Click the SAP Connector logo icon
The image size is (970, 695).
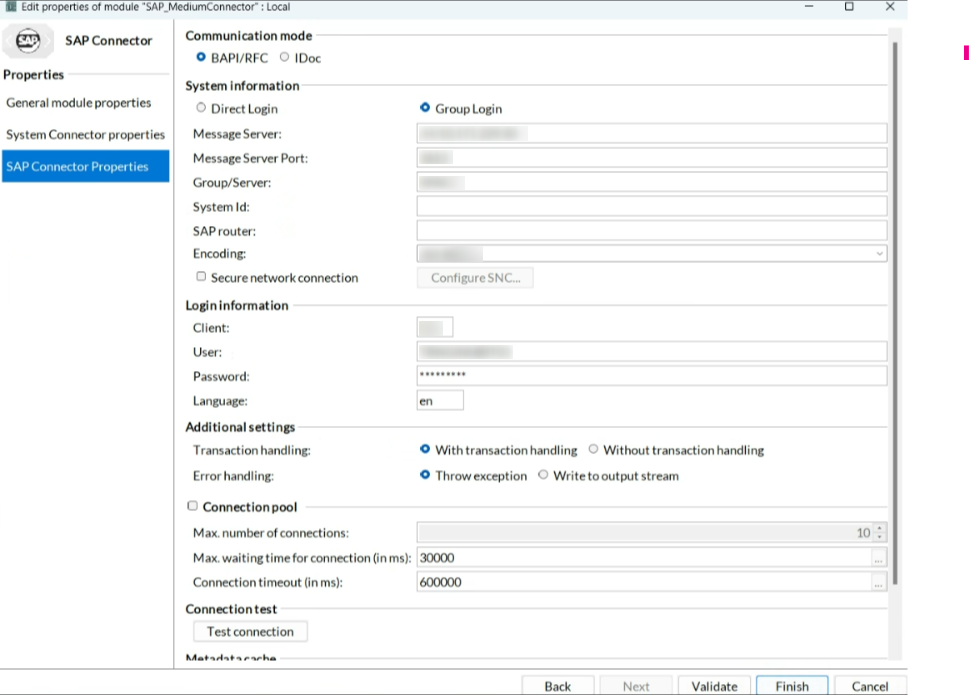tap(28, 41)
